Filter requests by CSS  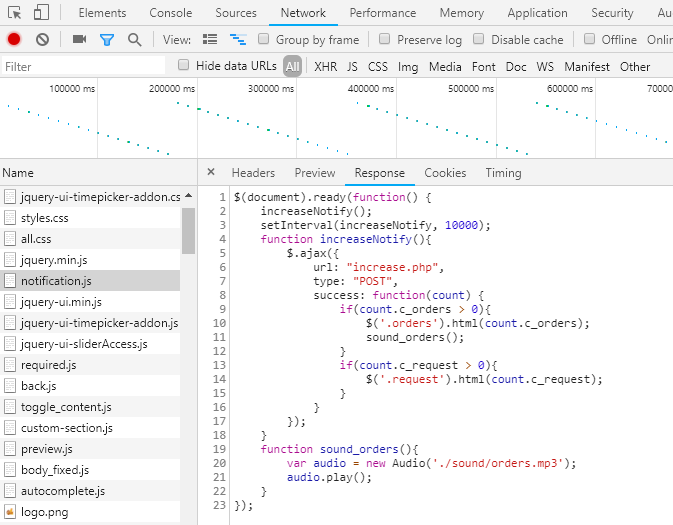tap(378, 67)
